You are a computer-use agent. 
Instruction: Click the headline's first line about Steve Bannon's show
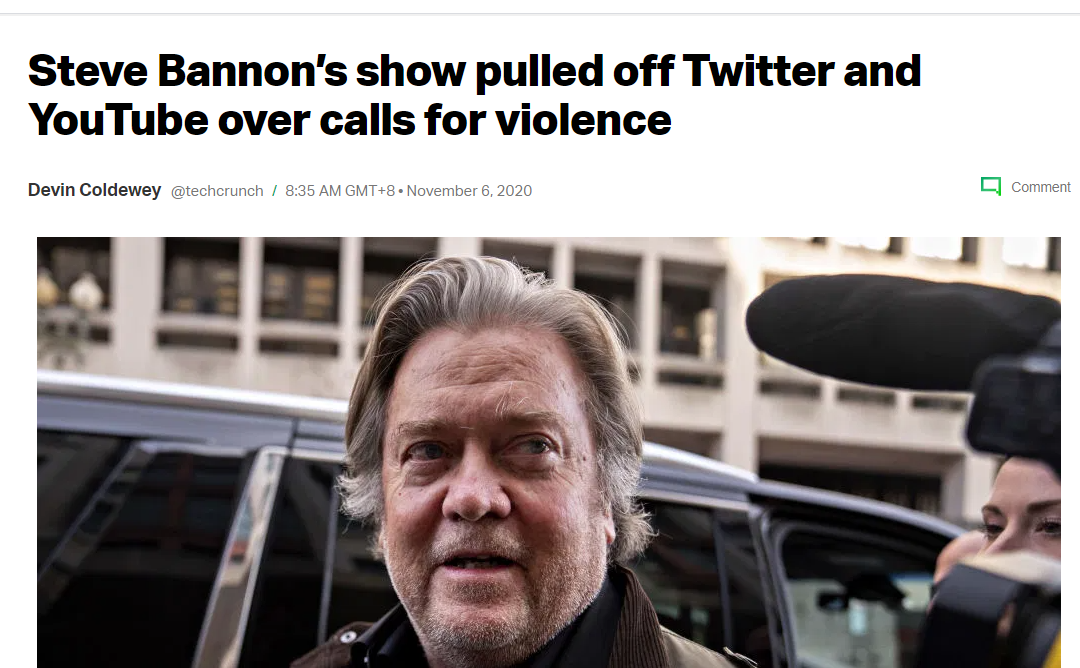[x=474, y=71]
